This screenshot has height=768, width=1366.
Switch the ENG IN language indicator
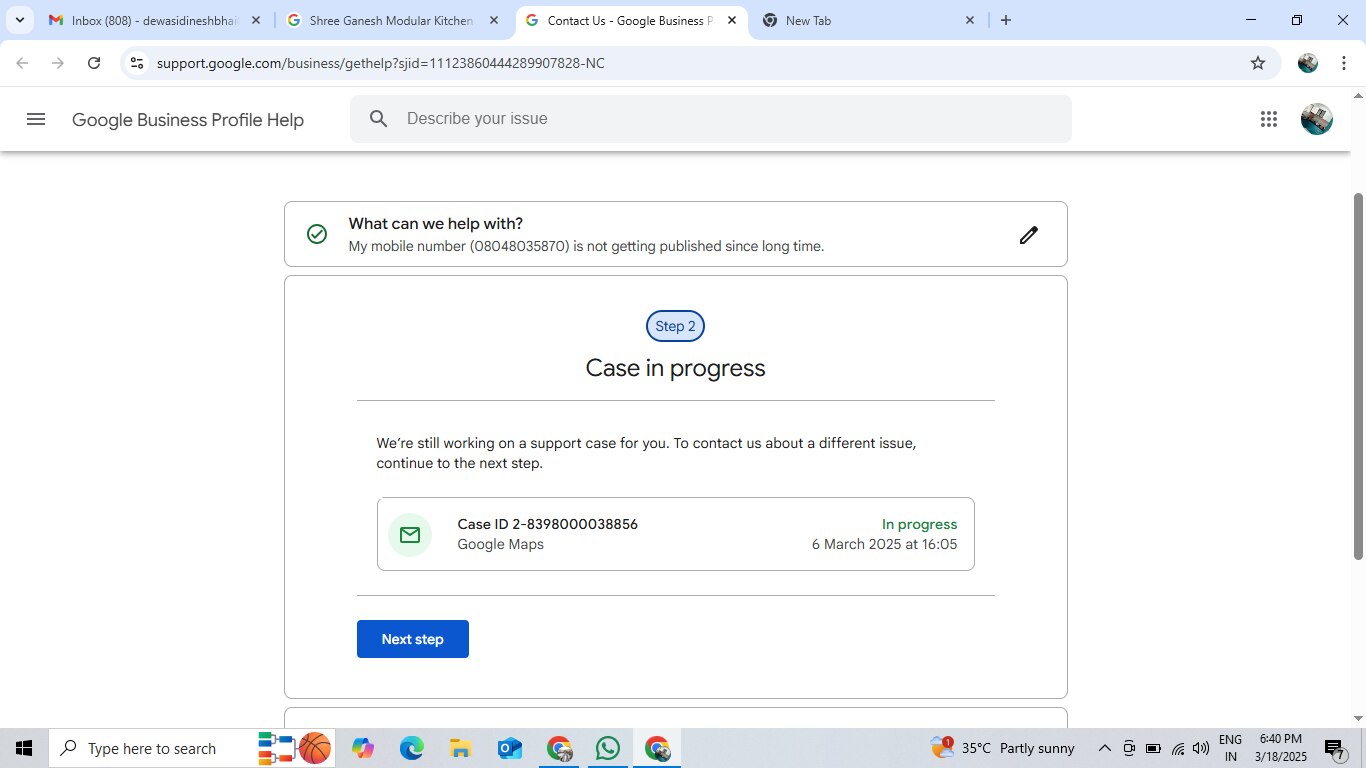point(1230,748)
